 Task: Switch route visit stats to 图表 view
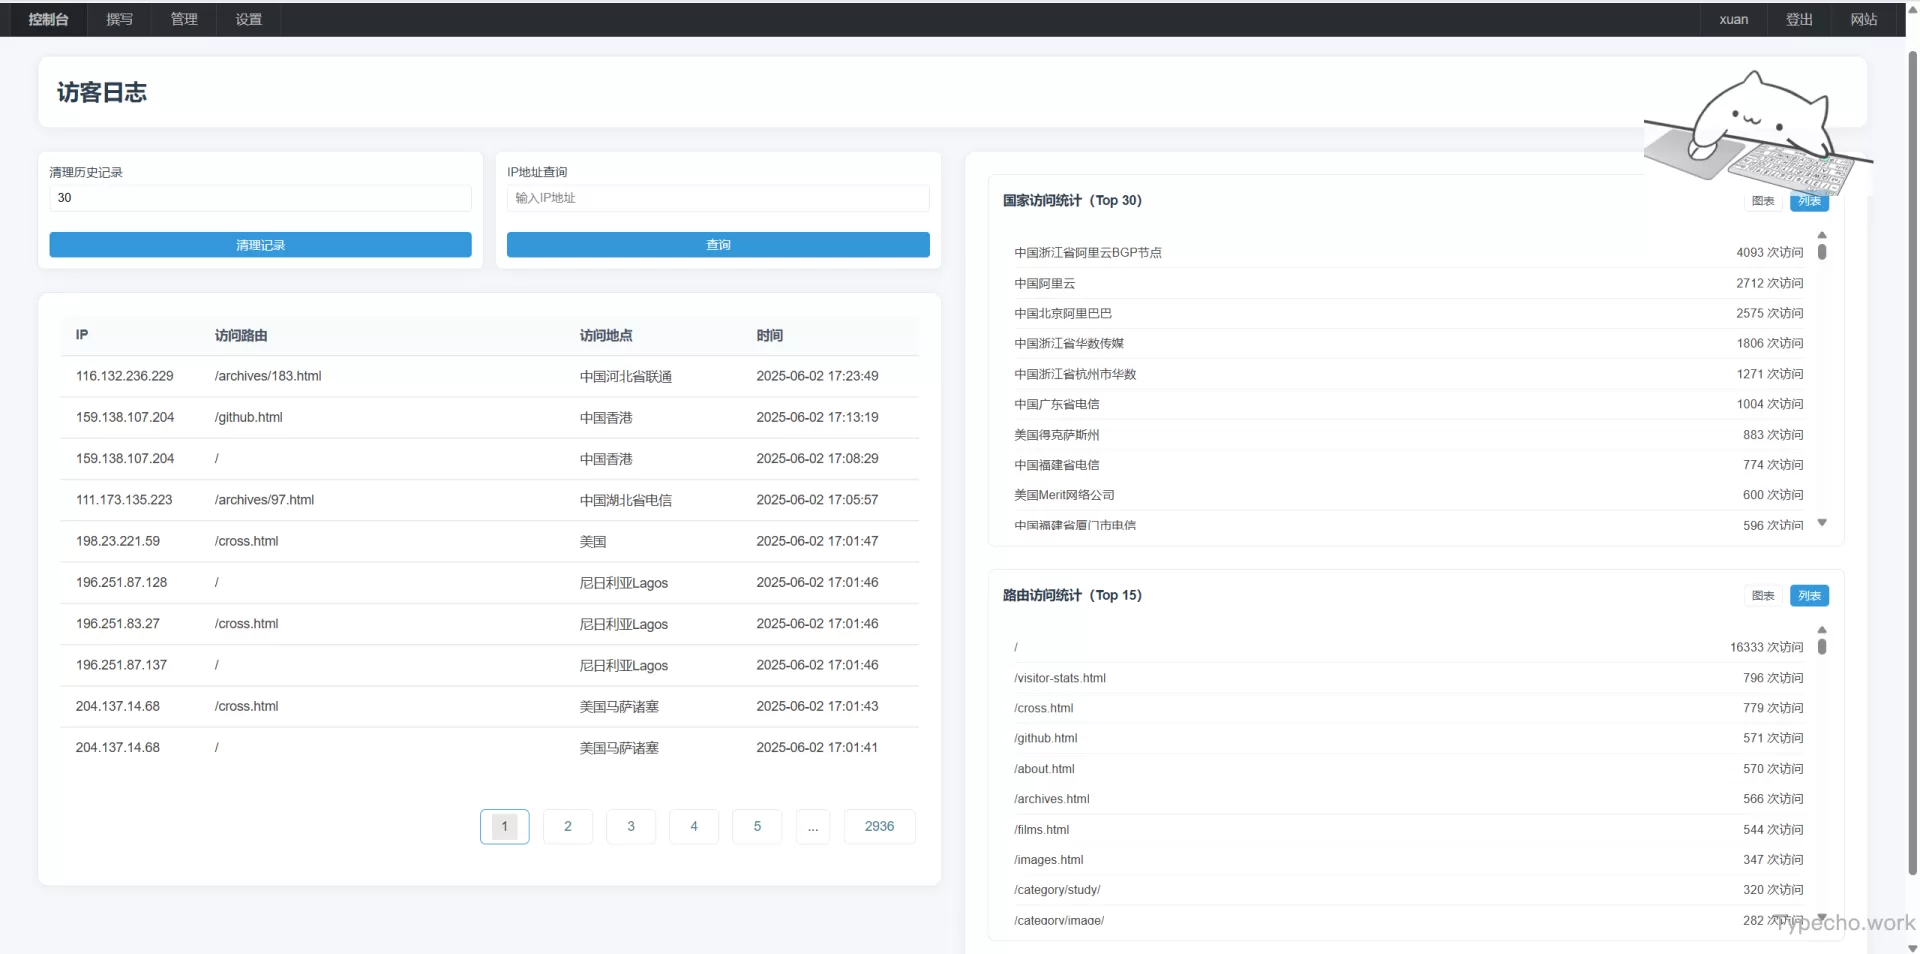coord(1763,596)
